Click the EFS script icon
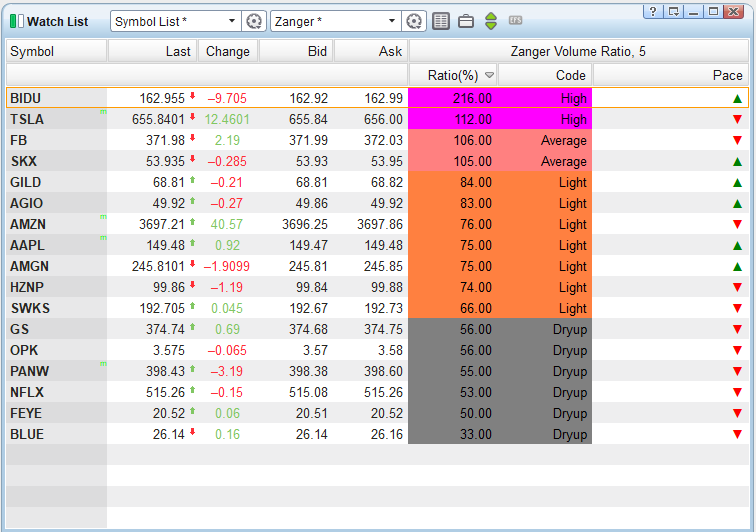The height and width of the screenshot is (532, 756). click(x=515, y=20)
